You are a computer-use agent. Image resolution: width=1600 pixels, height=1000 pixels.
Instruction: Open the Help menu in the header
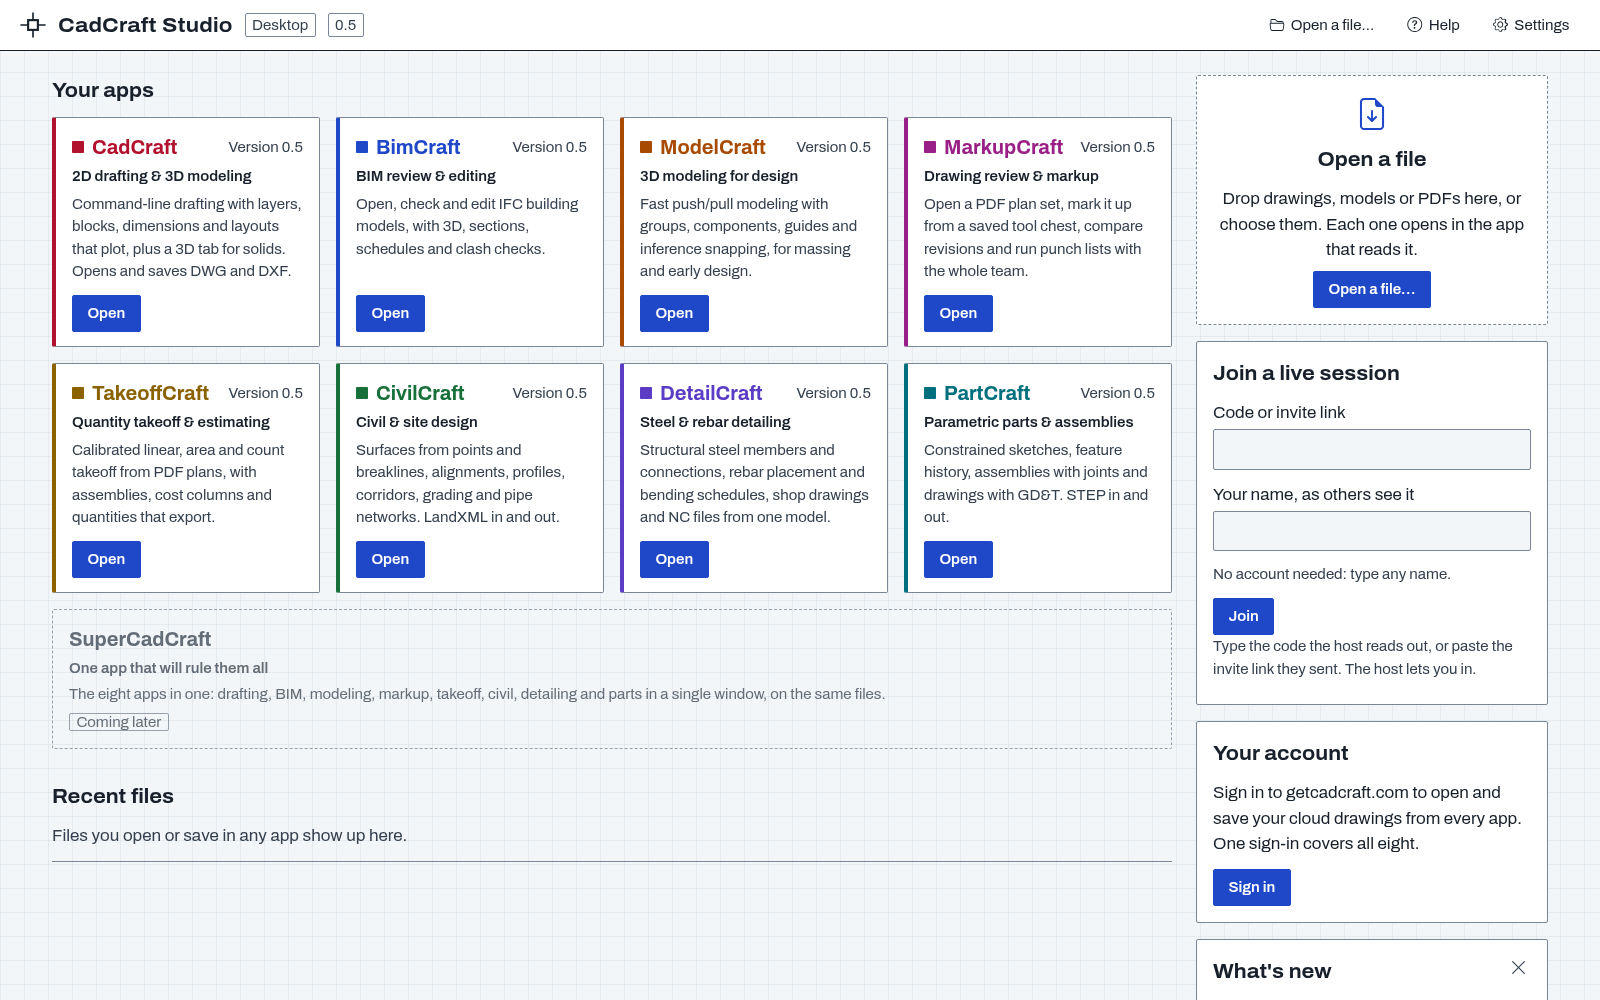click(1433, 25)
